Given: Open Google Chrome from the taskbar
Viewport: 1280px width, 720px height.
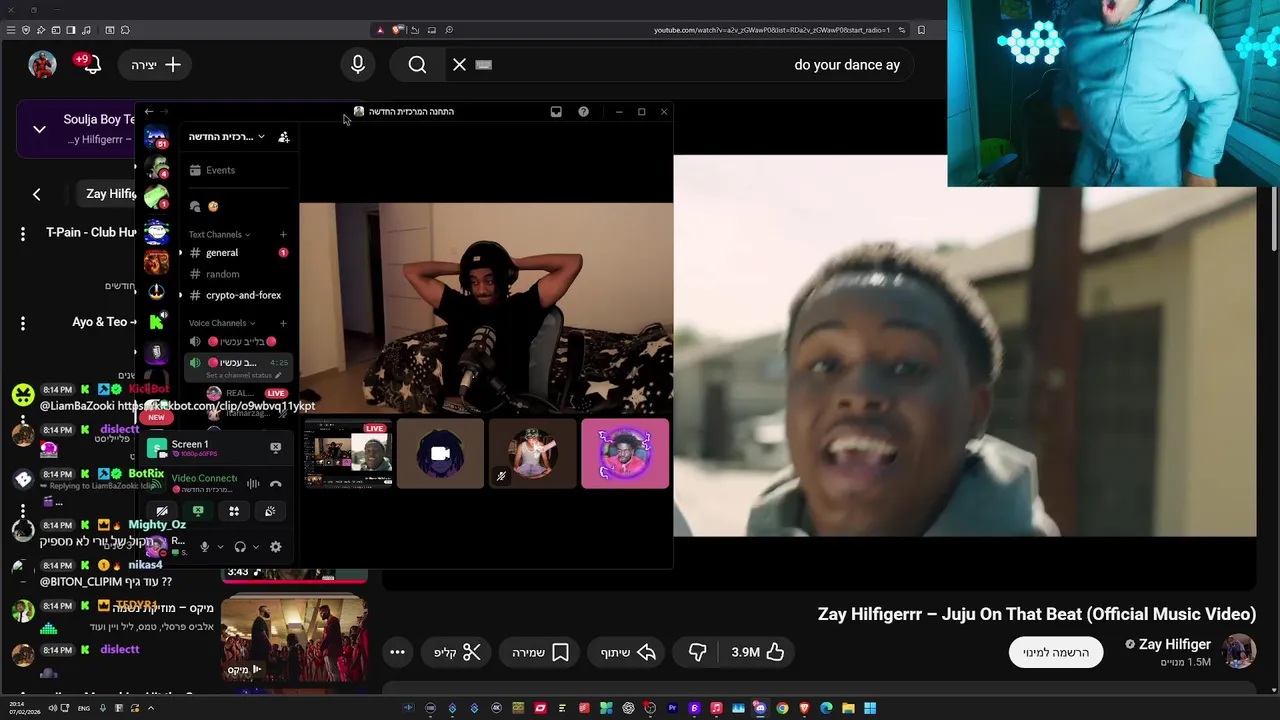Looking at the screenshot, I should (782, 708).
